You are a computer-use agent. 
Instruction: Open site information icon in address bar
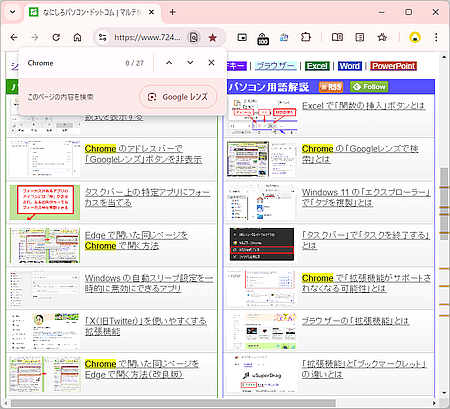tap(102, 37)
